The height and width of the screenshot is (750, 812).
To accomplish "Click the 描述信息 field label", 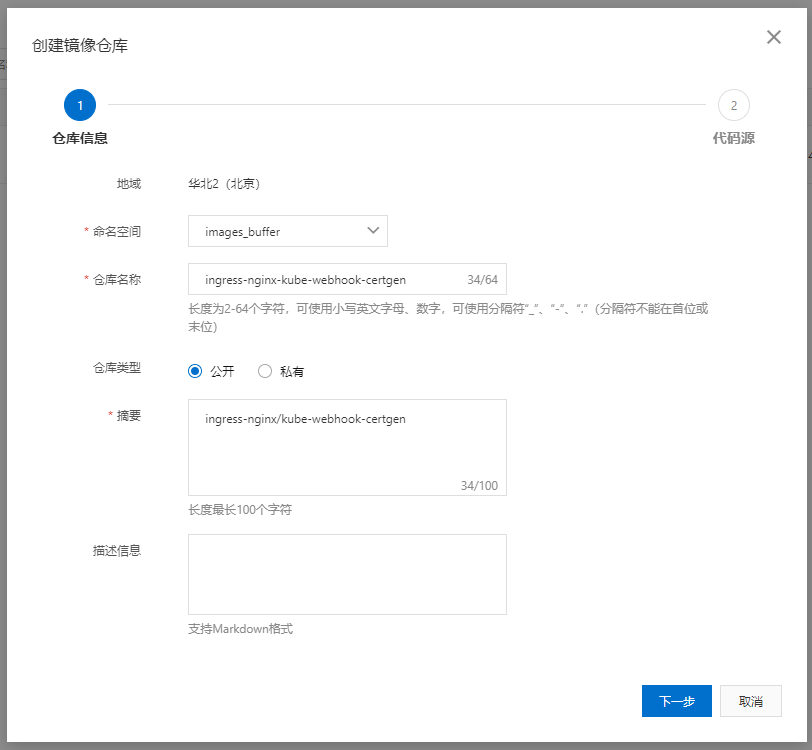I will coord(117,550).
